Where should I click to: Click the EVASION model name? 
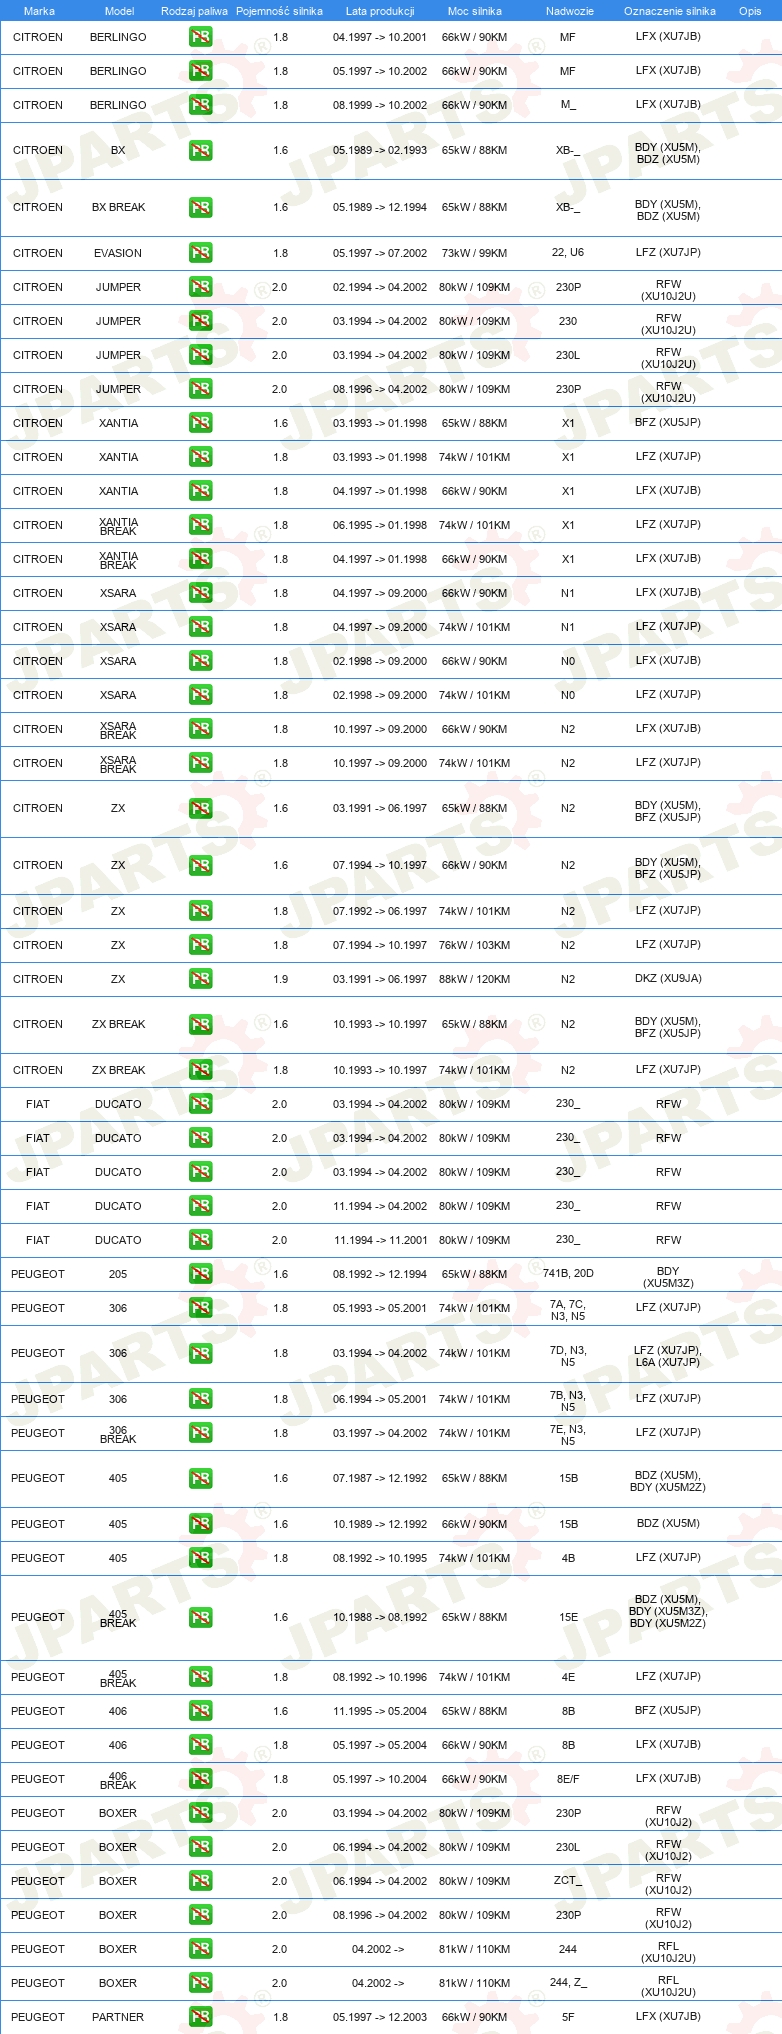coord(118,253)
